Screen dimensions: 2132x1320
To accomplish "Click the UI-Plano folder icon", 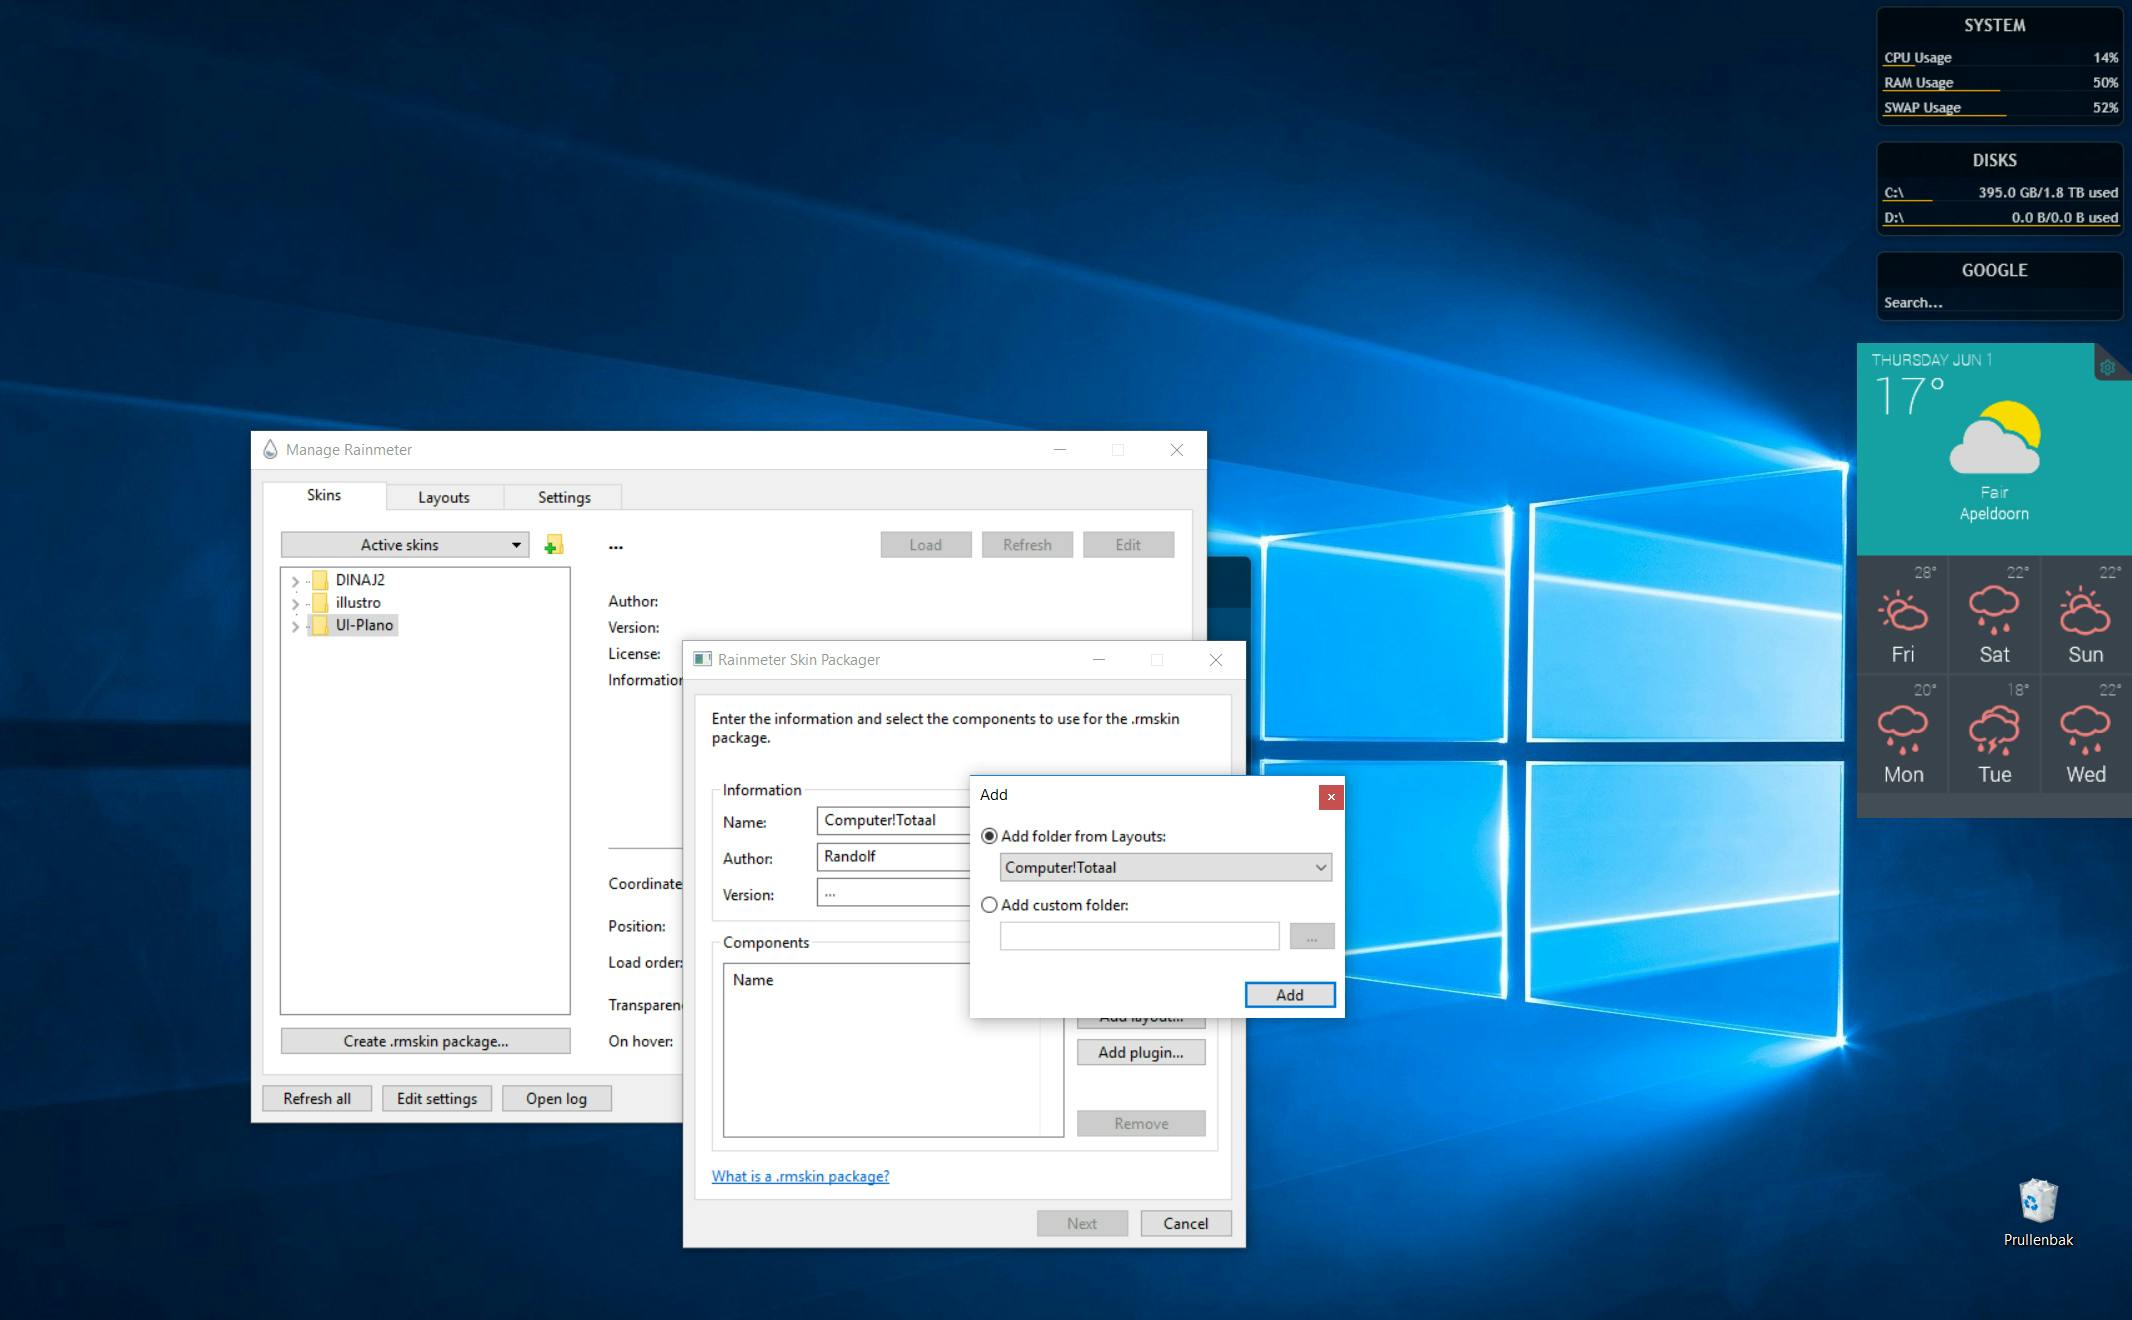I will 320,625.
